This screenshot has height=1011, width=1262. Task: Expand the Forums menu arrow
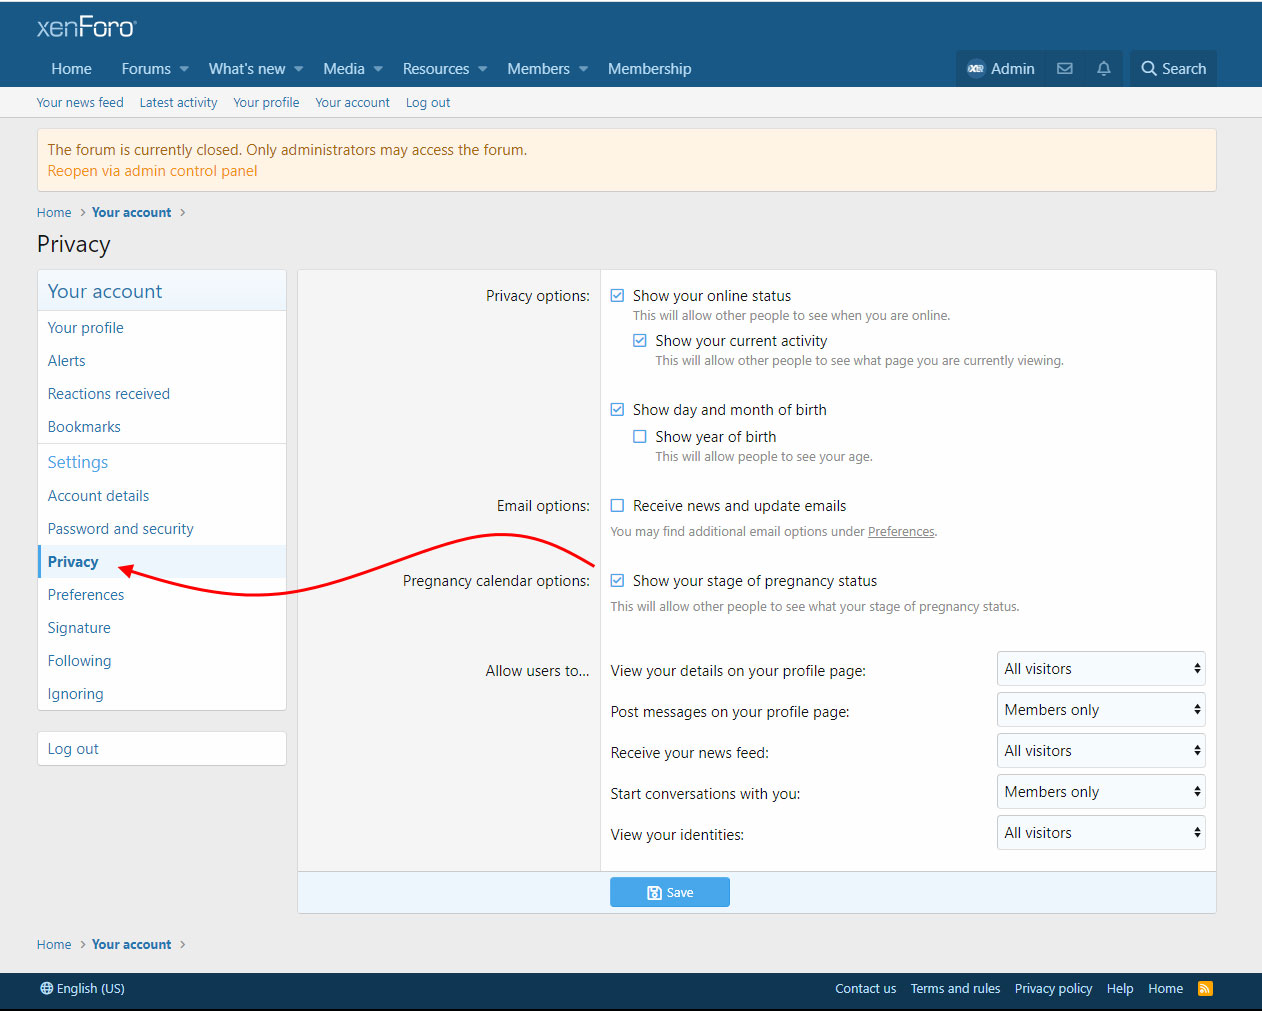pyautogui.click(x=184, y=69)
